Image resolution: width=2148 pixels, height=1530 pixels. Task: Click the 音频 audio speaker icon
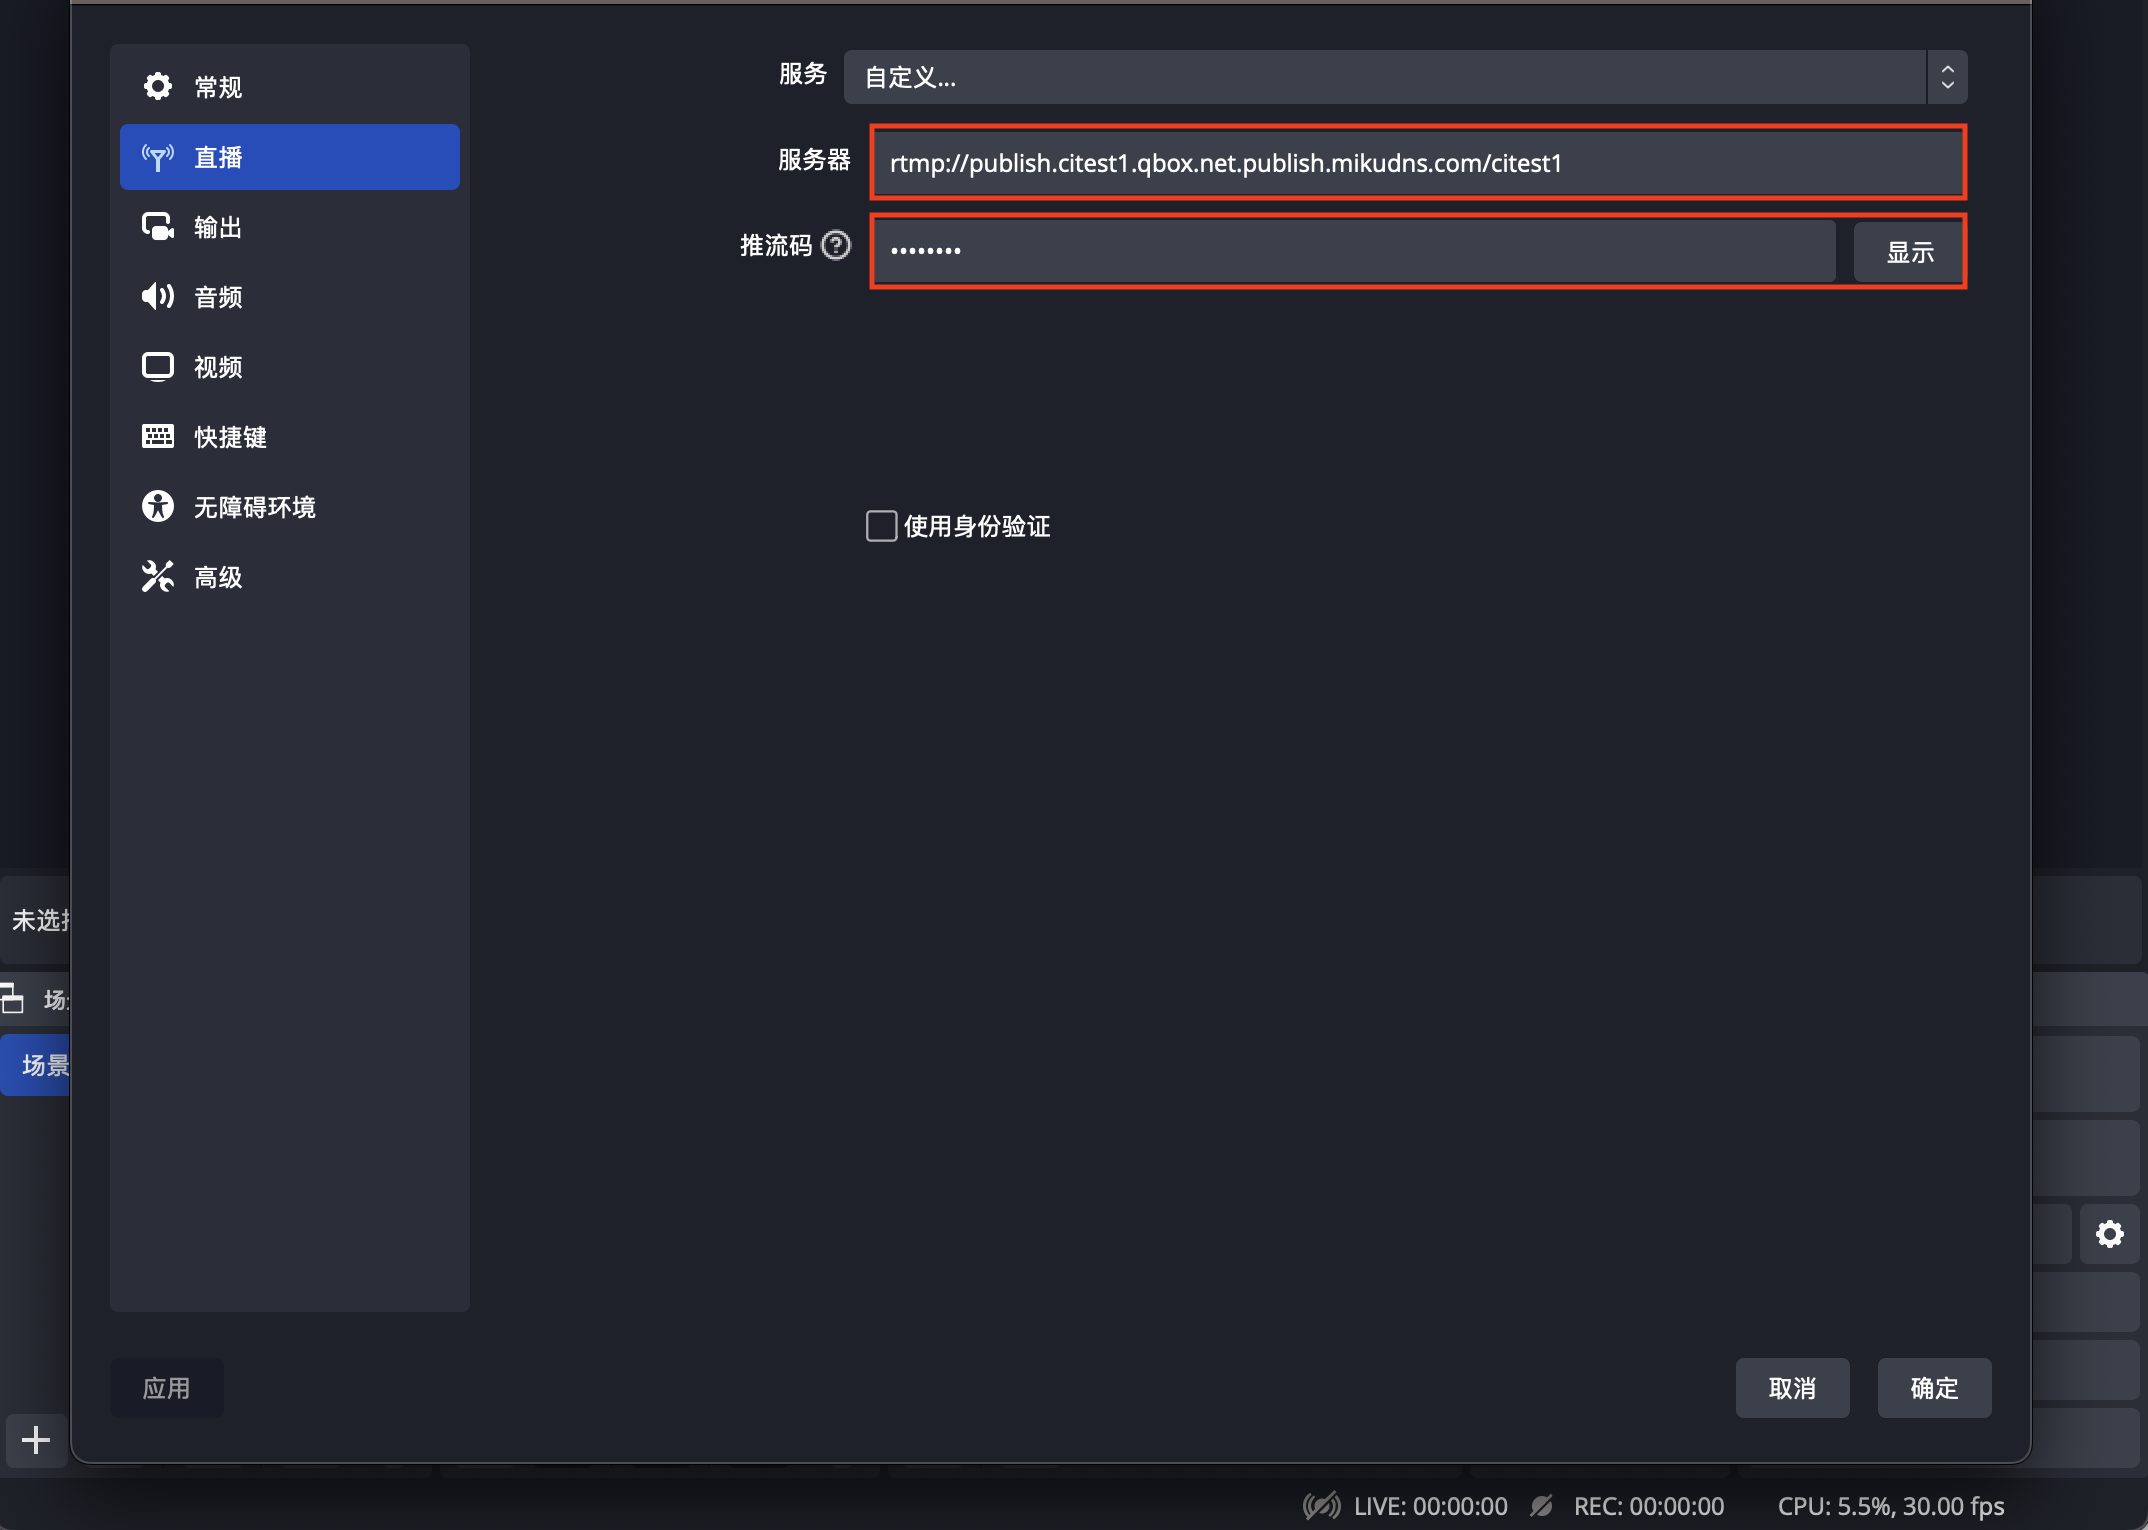[158, 296]
